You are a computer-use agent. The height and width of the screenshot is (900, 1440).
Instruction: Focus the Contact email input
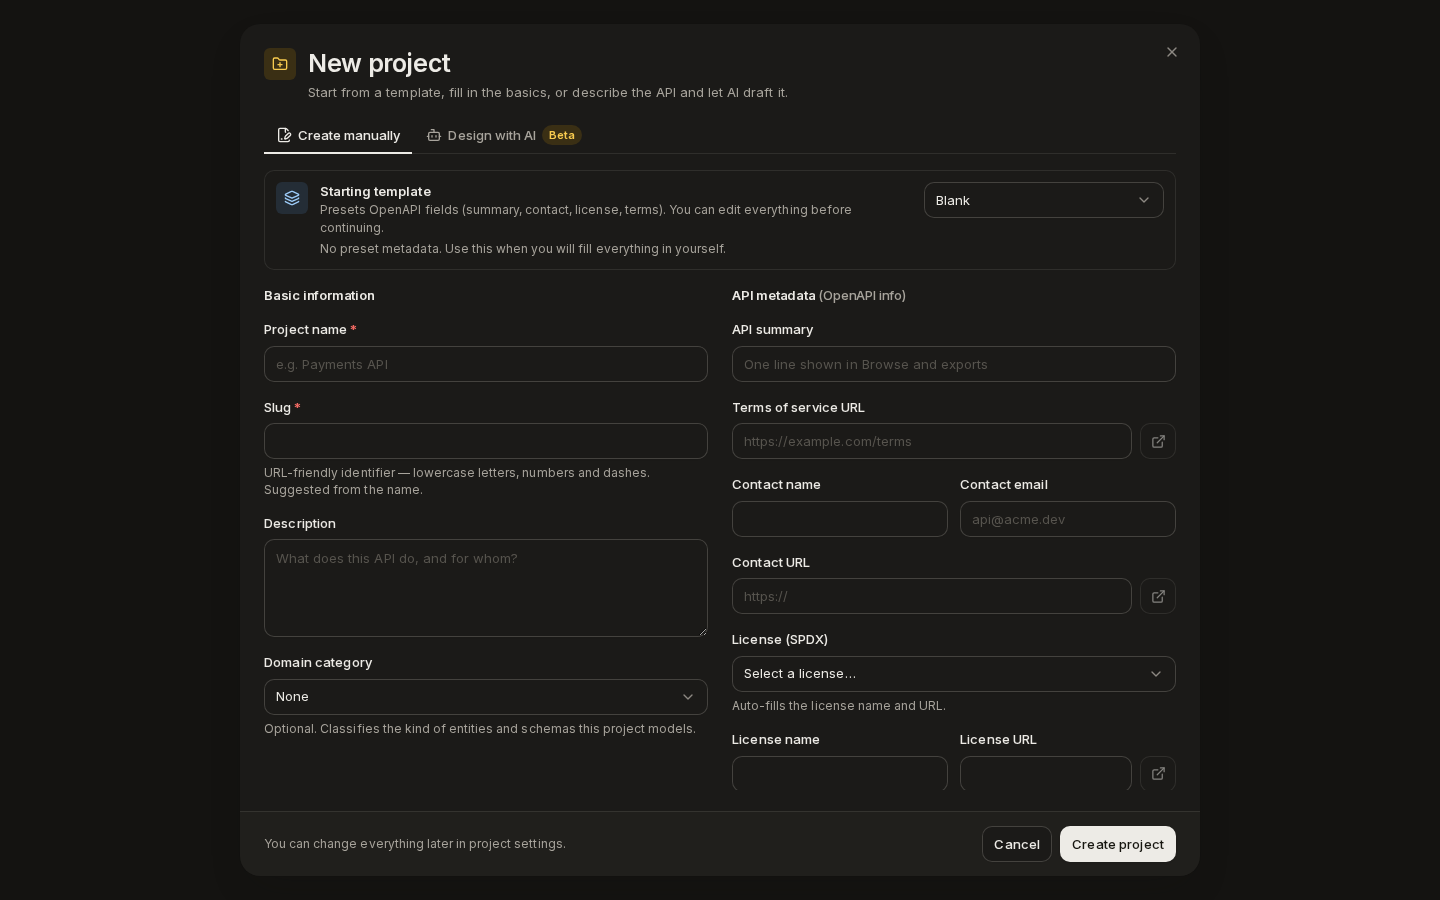[x=1068, y=519]
